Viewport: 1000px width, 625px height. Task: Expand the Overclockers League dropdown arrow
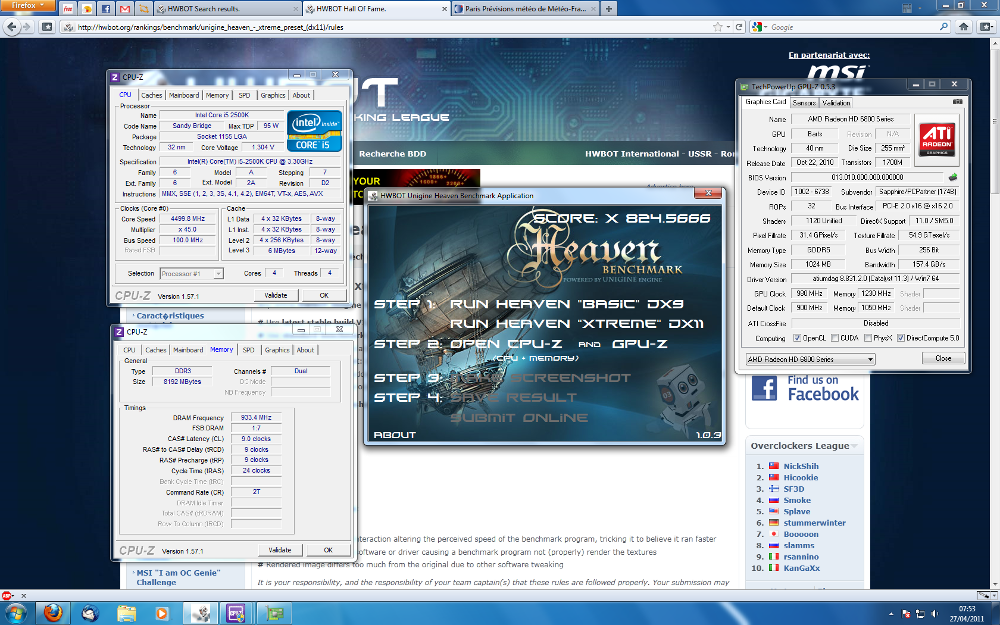854,446
